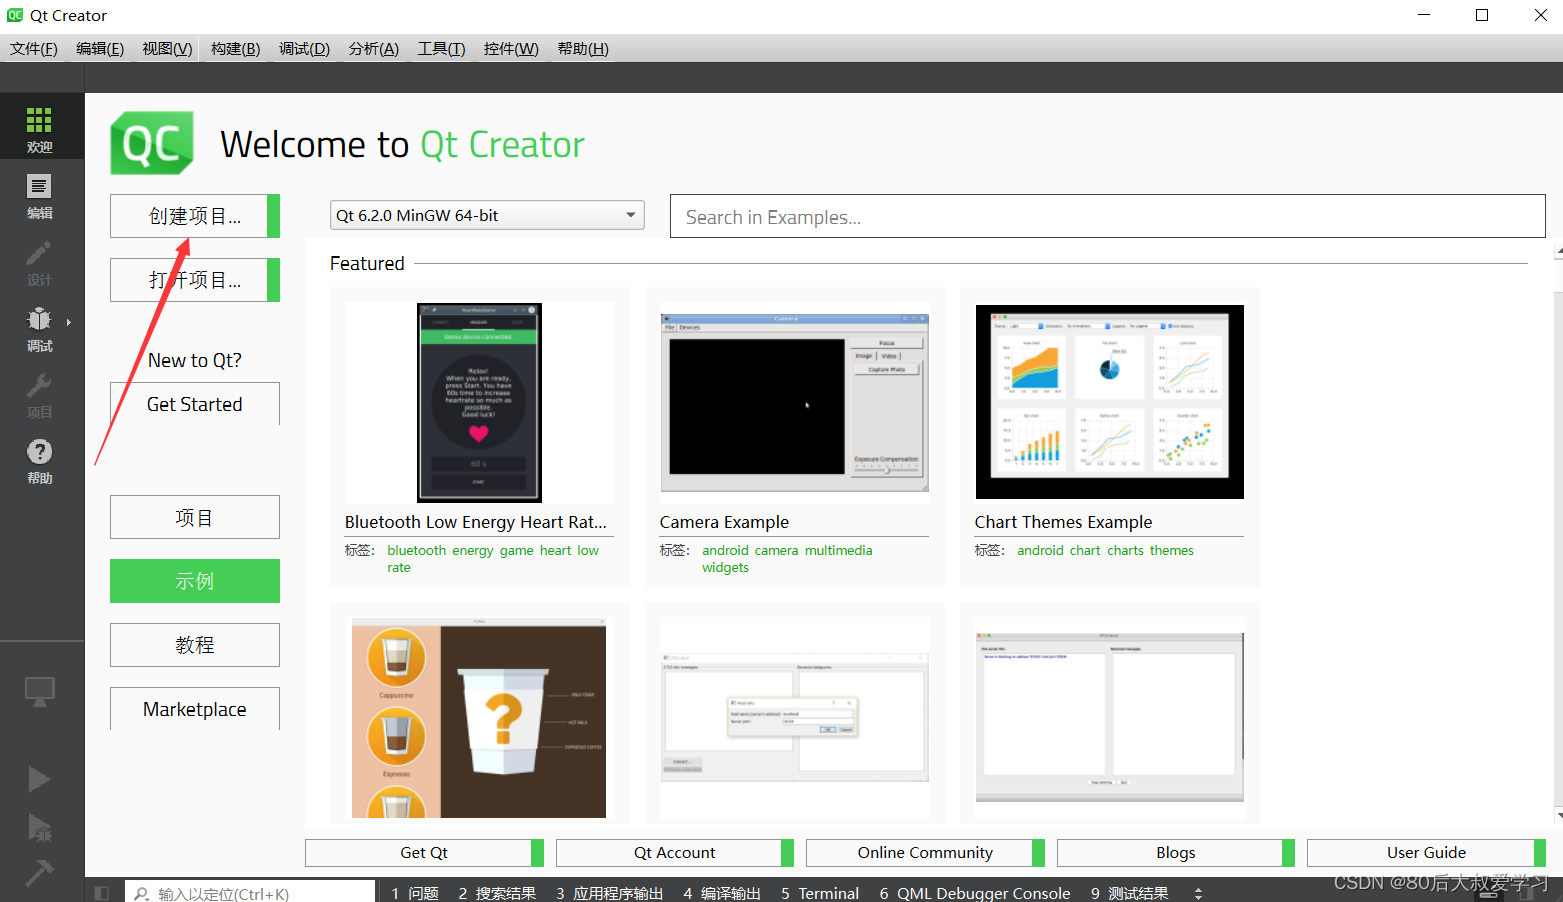Viewport: 1563px width, 902px height.
Task: Click the 打开项目... button
Action: (x=195, y=280)
